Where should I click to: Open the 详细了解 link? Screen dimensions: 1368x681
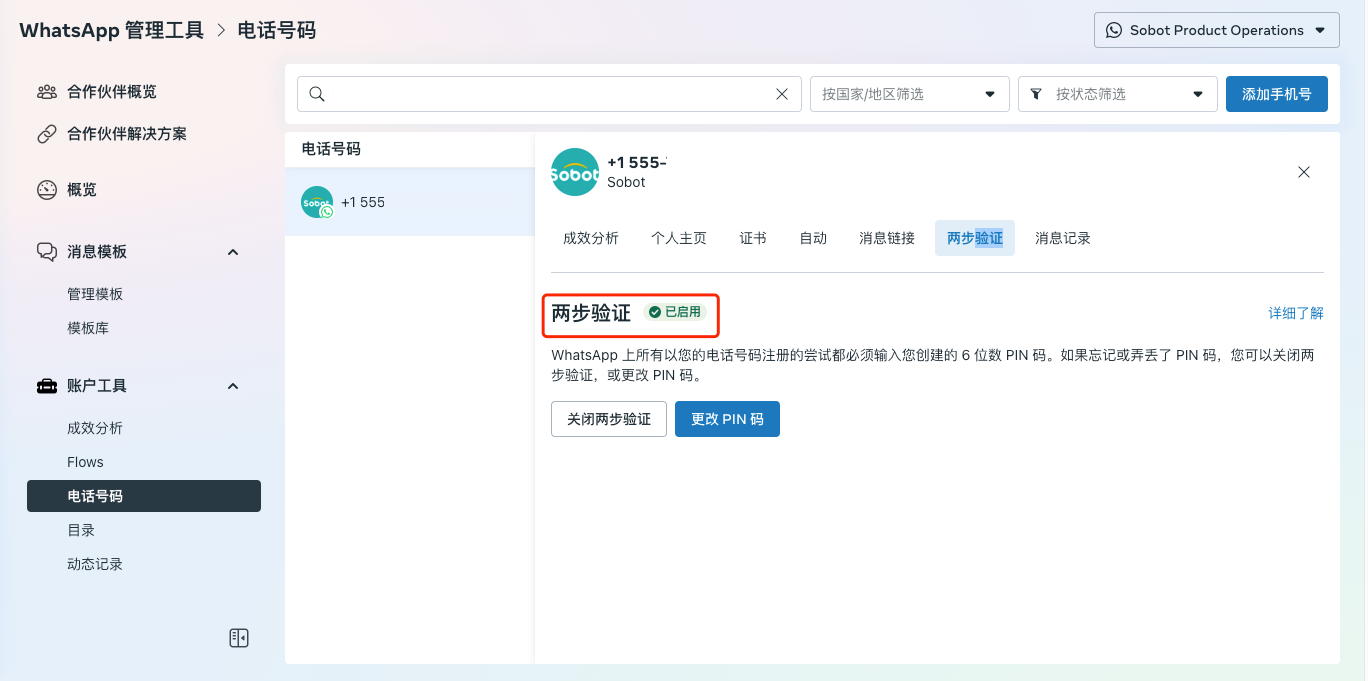[x=1296, y=313]
